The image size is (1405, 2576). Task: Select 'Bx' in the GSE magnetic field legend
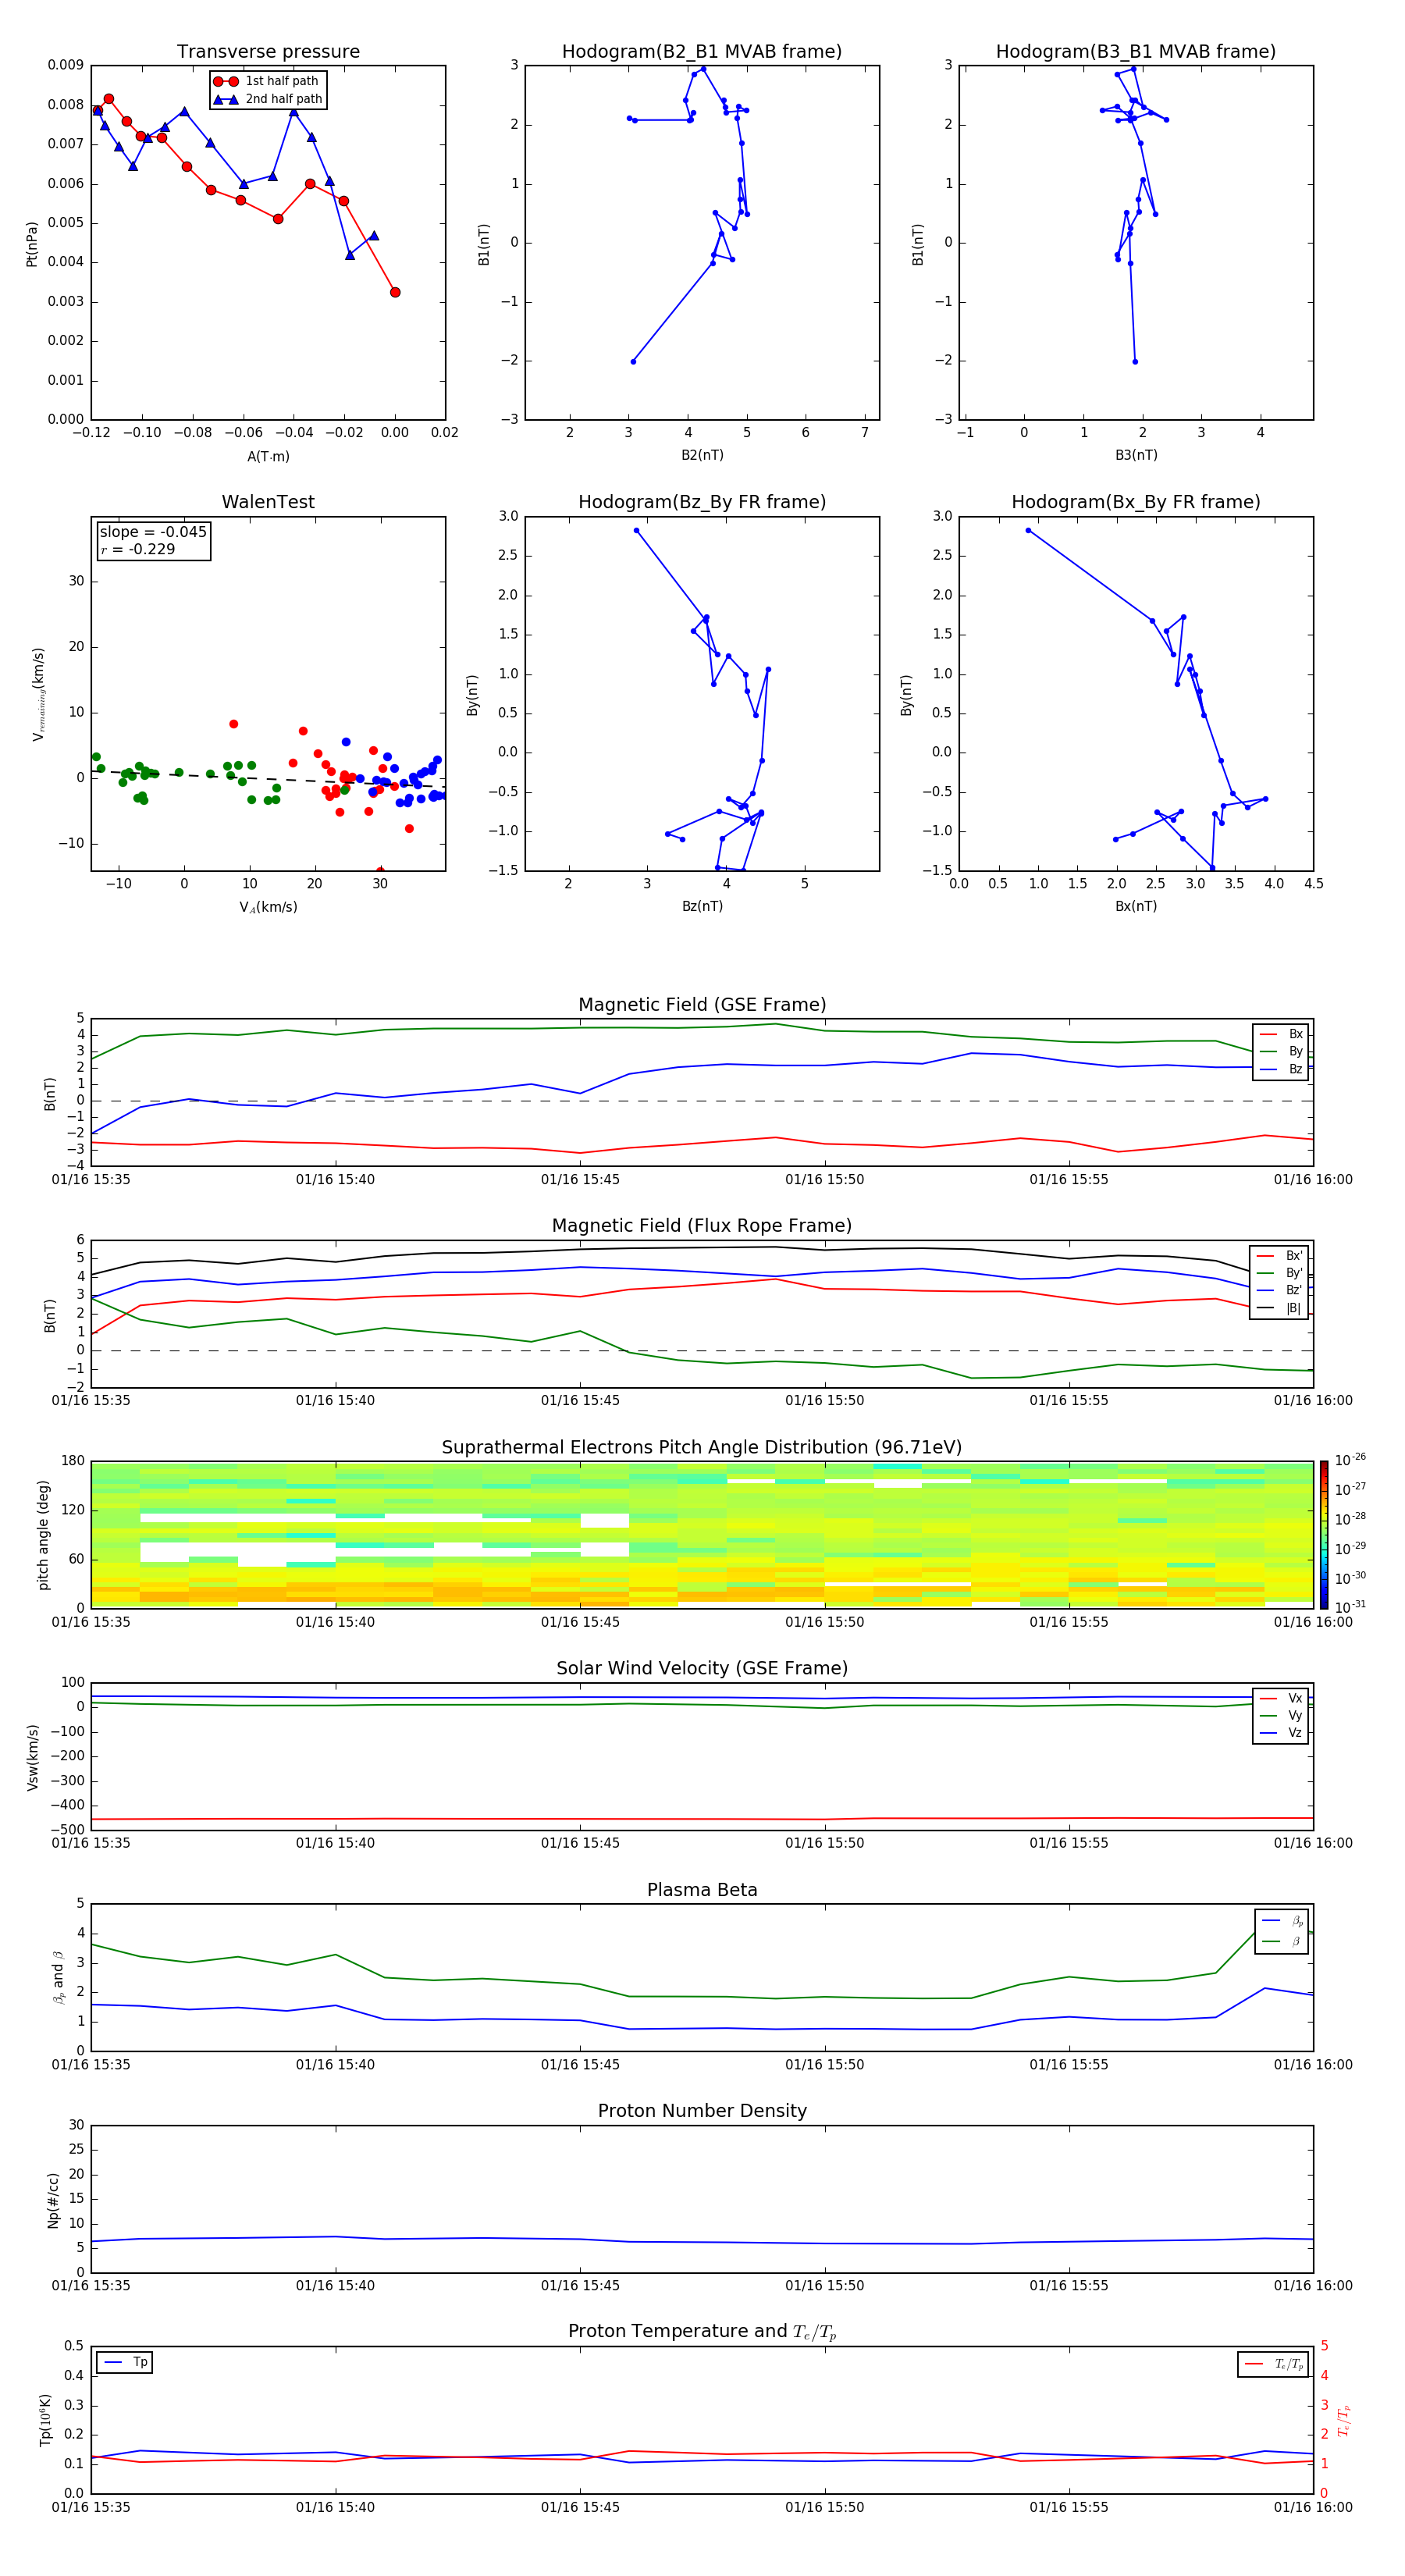(x=1281, y=1034)
